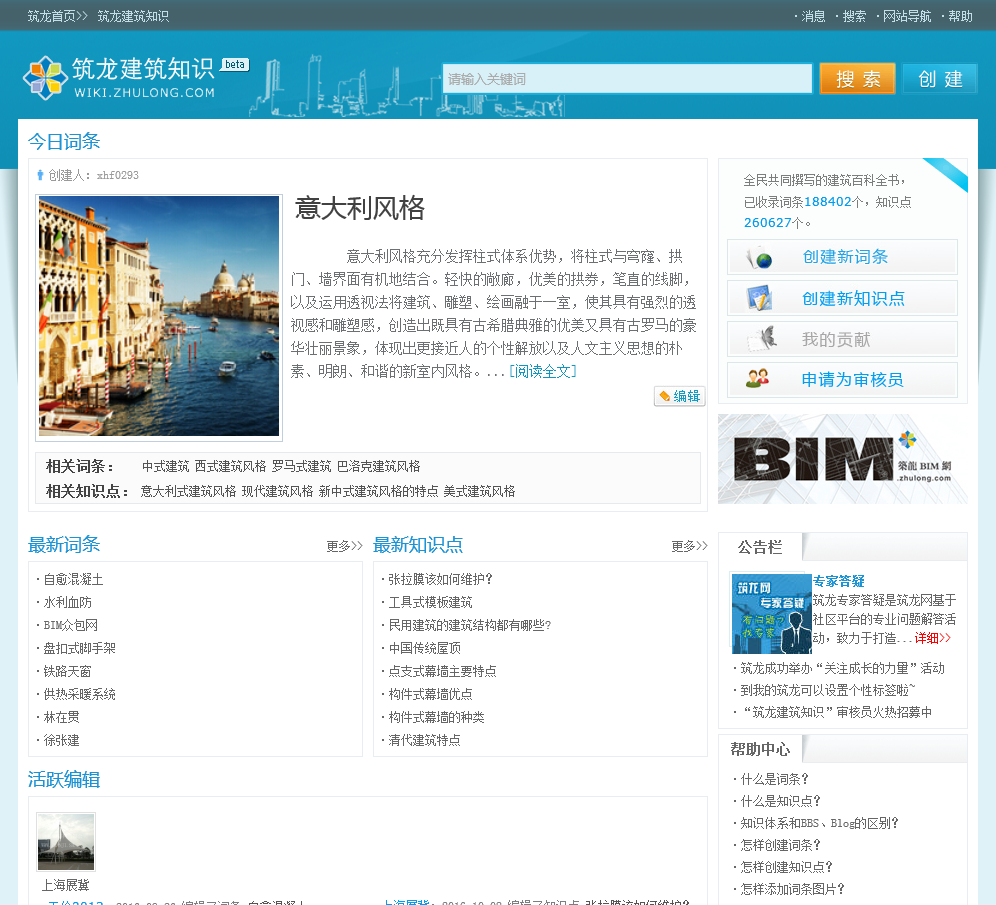The image size is (996, 905).
Task: Open the 水利血防 entry
Action: [67, 603]
